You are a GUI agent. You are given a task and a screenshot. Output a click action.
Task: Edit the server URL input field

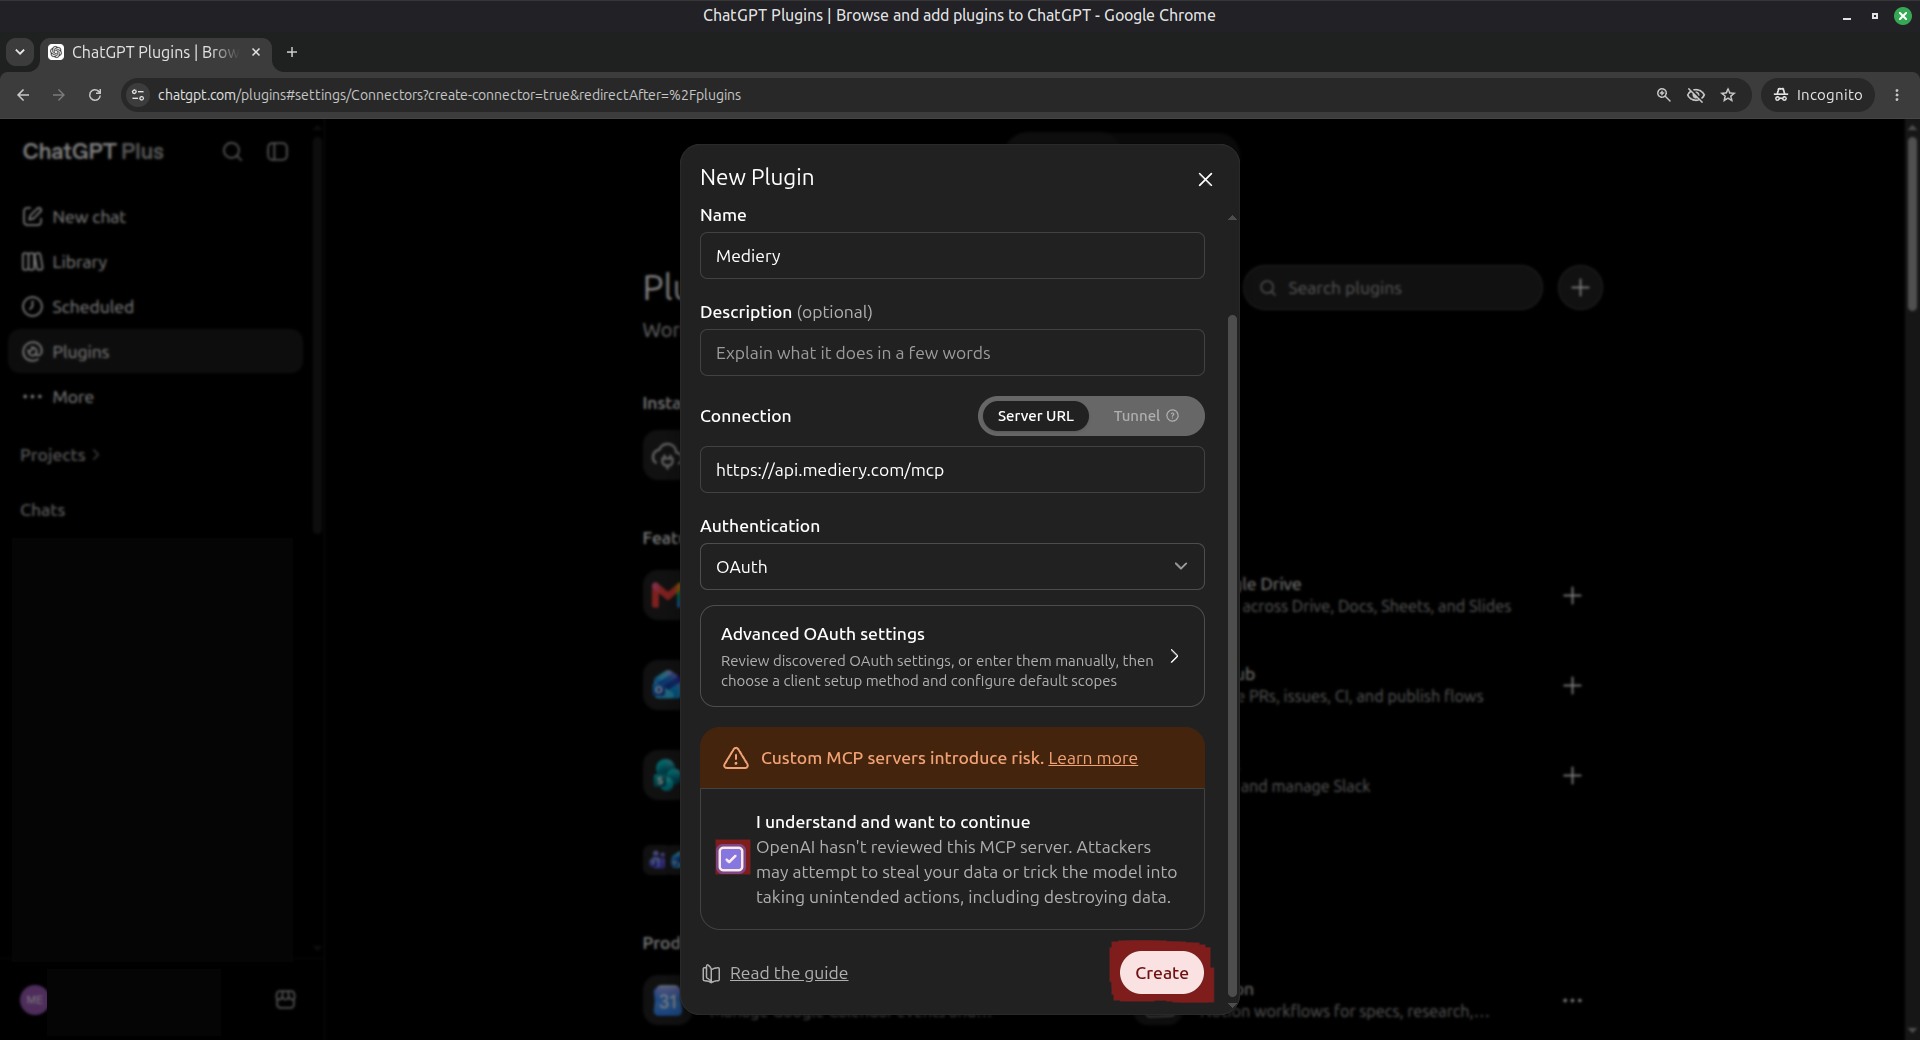point(952,470)
